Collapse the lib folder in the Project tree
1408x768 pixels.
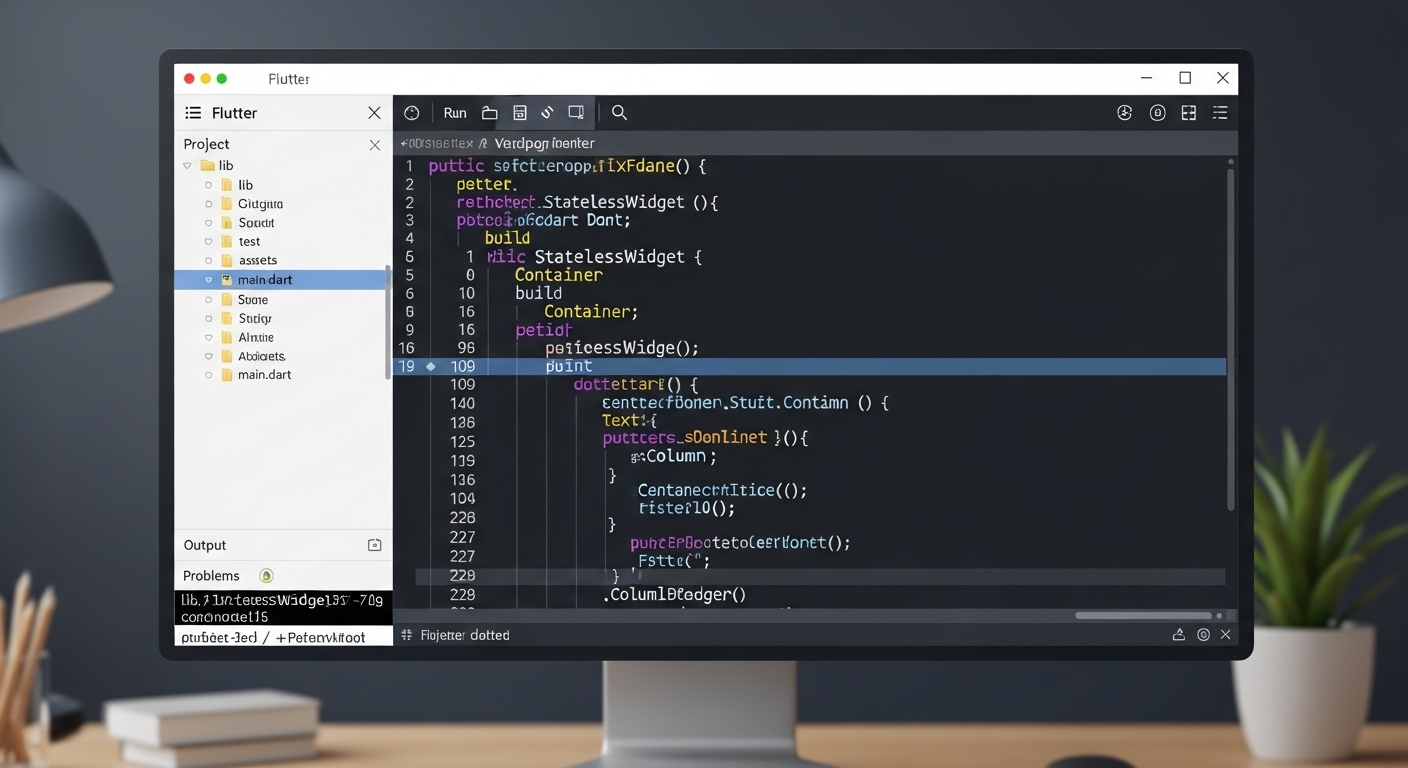tap(189, 165)
